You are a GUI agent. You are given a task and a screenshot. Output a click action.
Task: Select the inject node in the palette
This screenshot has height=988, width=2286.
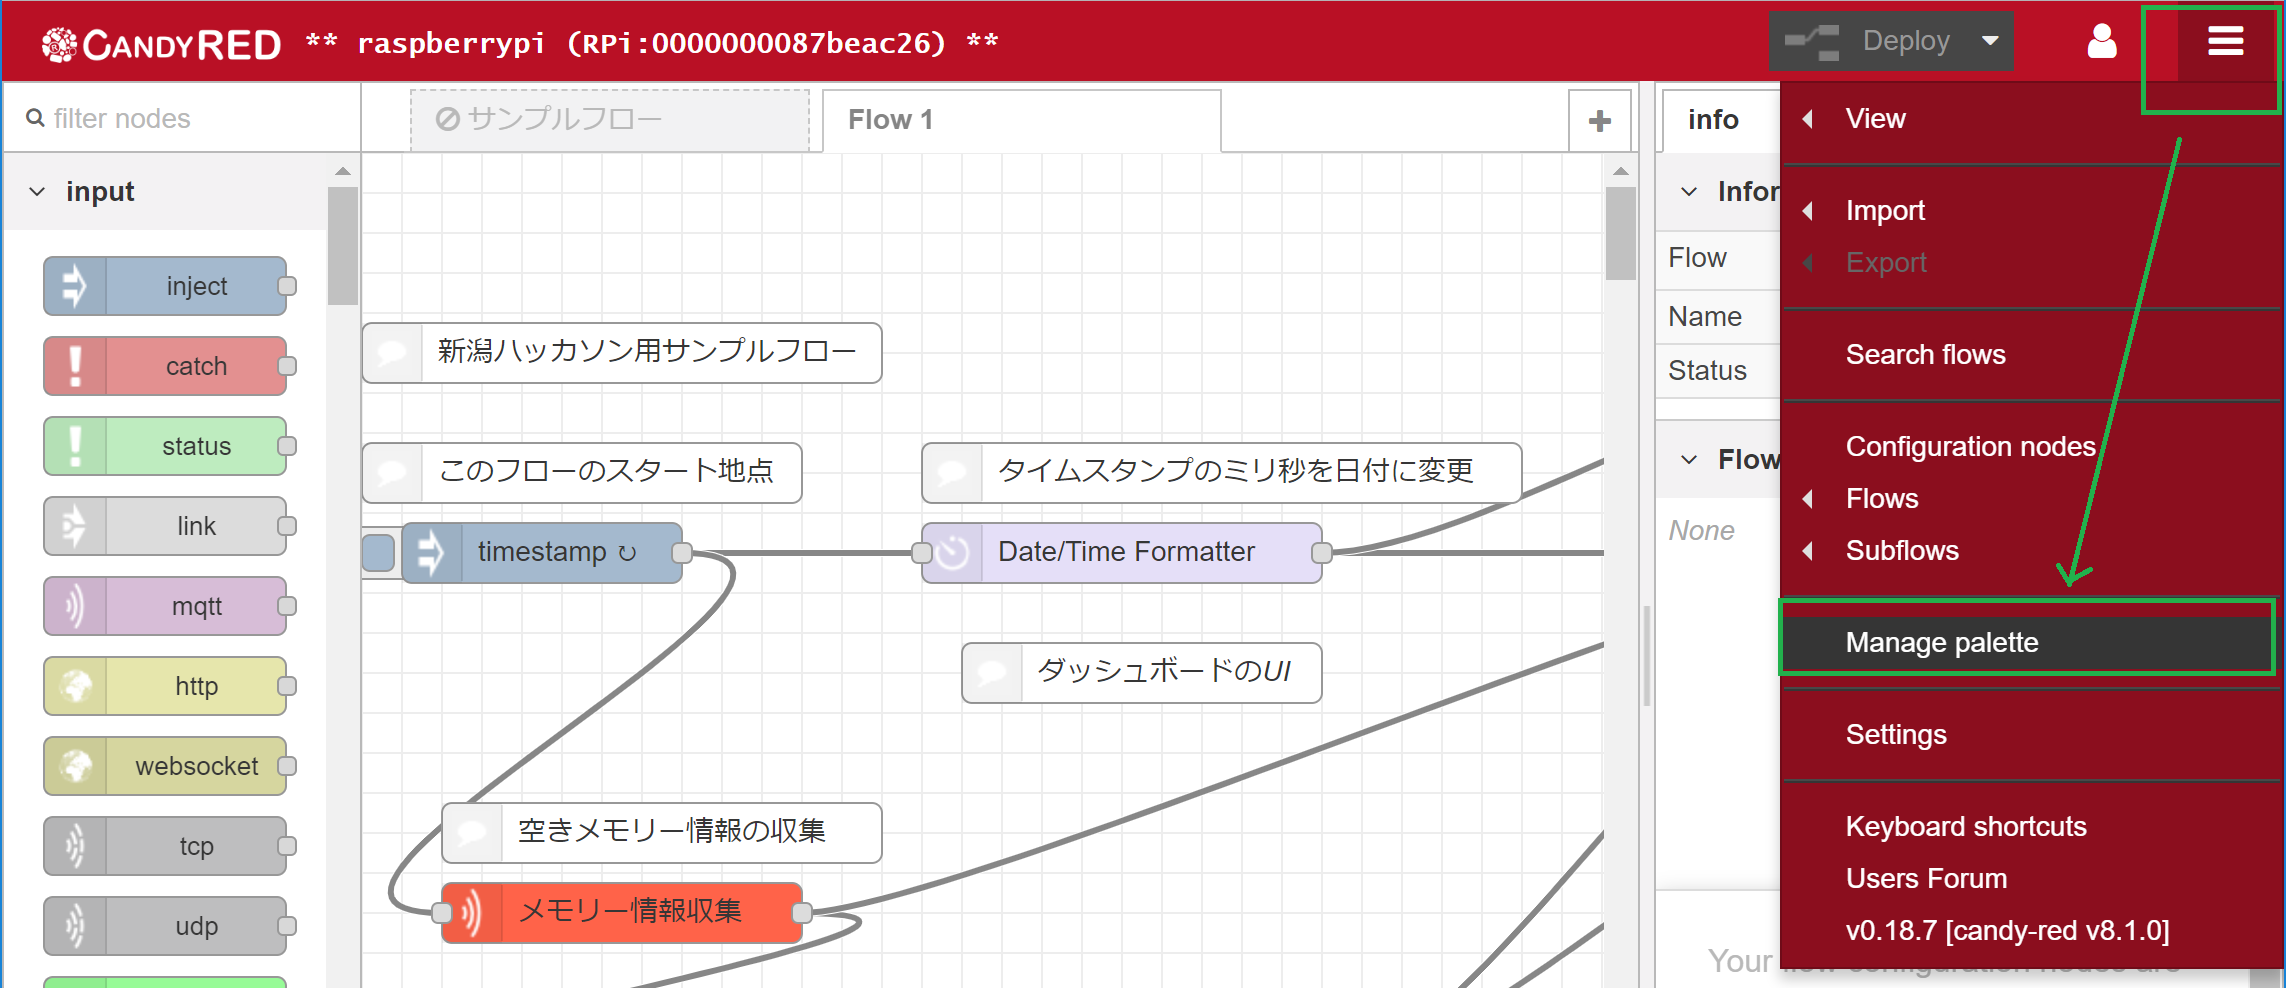pos(166,286)
